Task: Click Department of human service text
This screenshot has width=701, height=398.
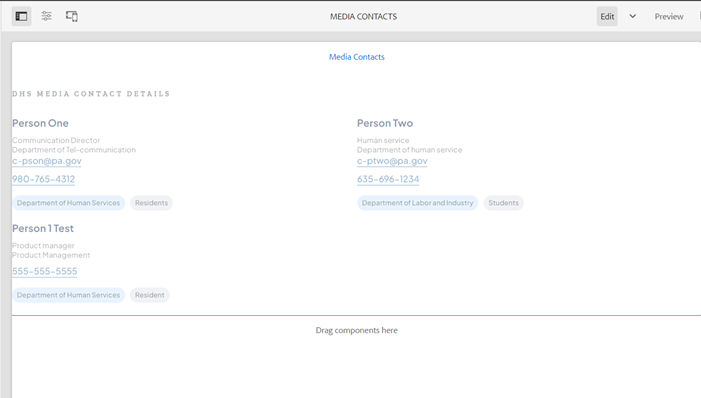Action: (x=410, y=150)
